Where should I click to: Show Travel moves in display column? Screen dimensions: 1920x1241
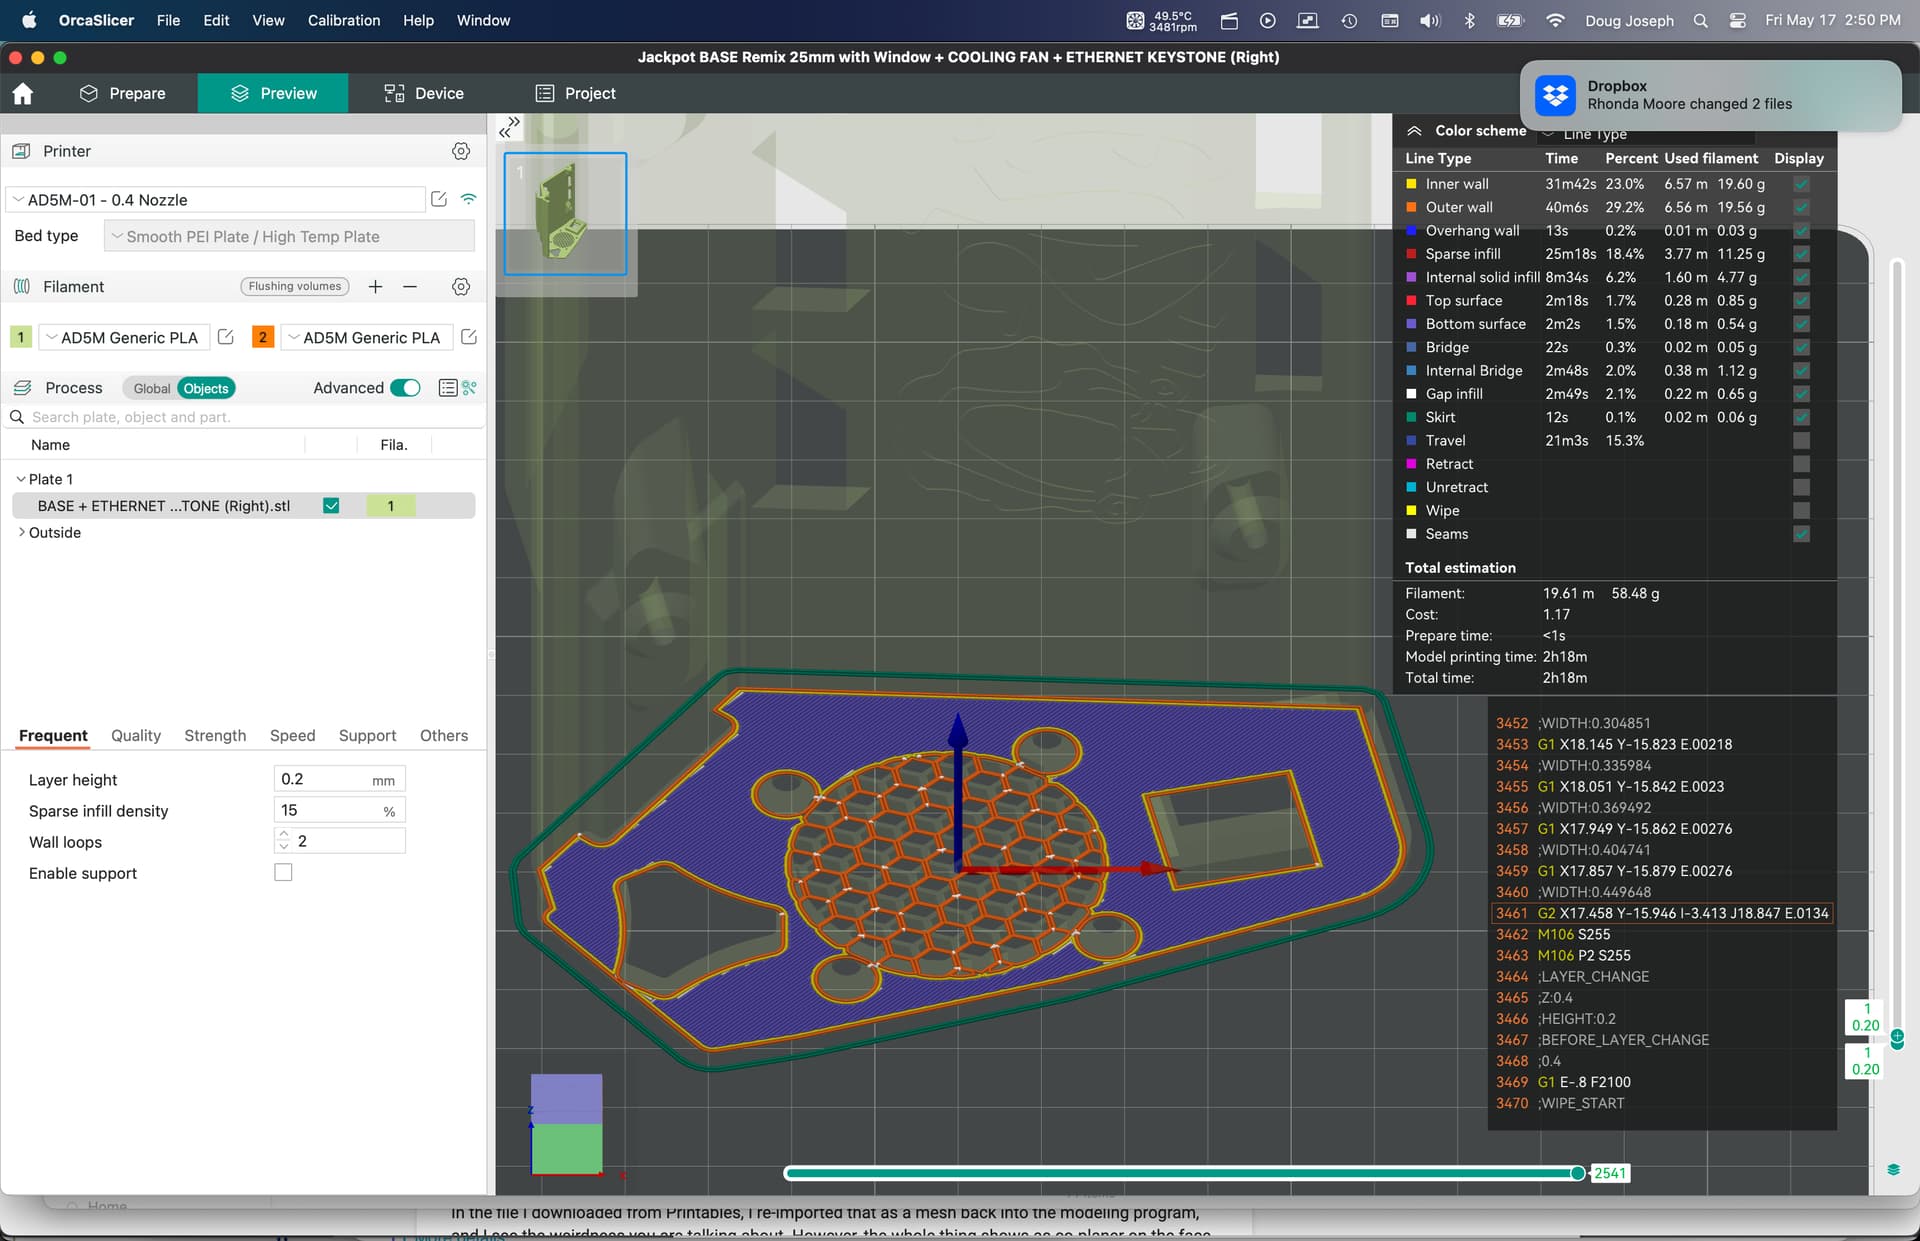1801,441
